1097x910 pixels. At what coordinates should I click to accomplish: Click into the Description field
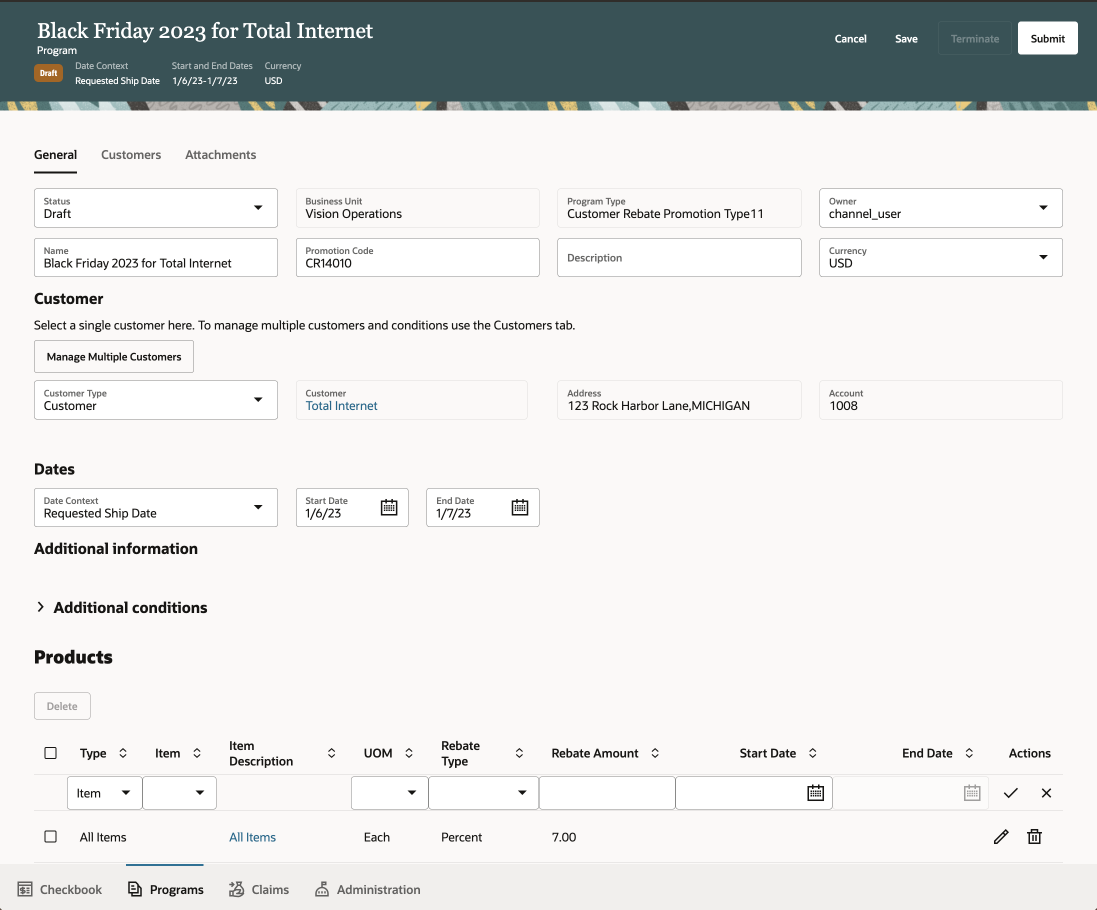tap(679, 258)
